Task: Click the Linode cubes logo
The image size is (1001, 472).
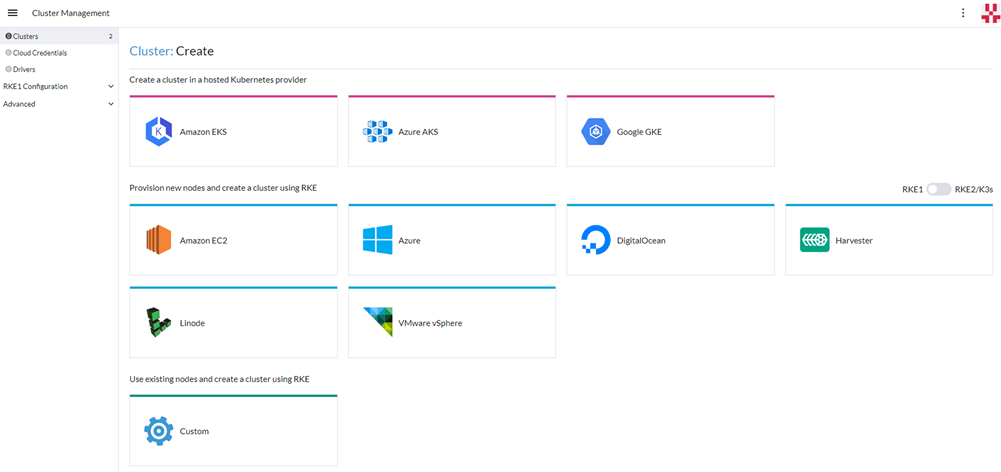Action: pyautogui.click(x=158, y=323)
